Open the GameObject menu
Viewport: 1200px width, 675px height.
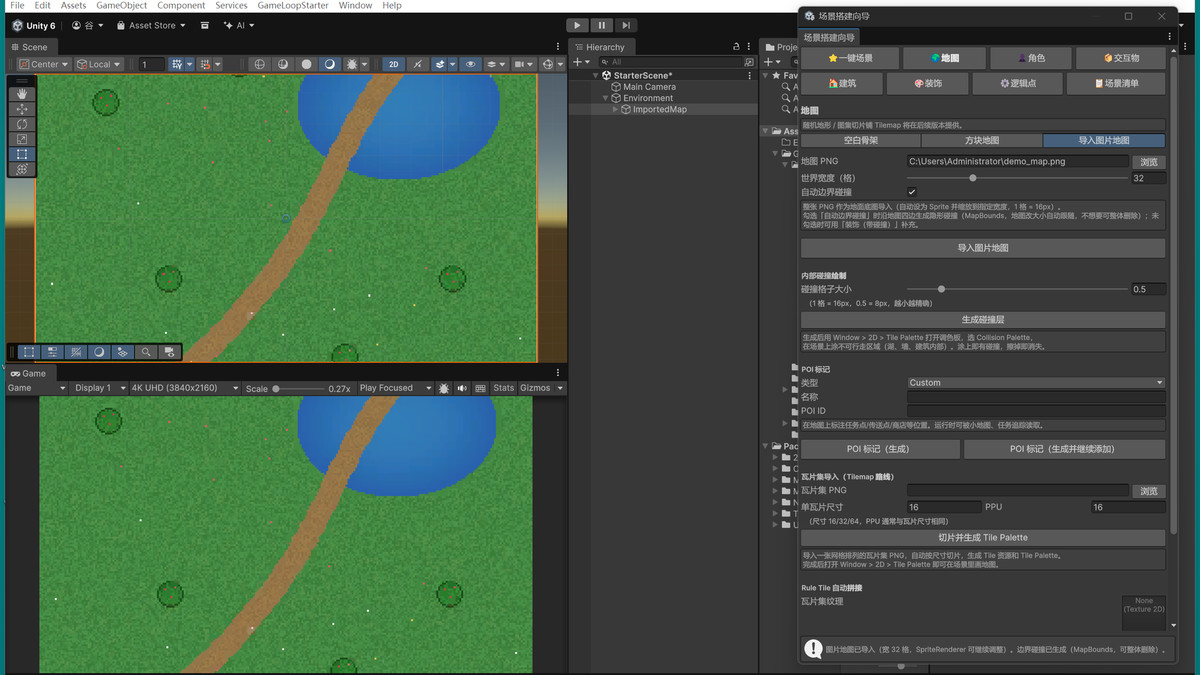click(121, 5)
